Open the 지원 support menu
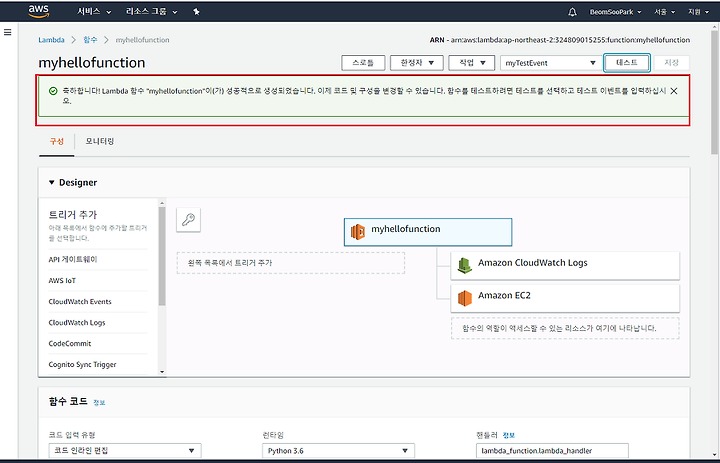The height and width of the screenshot is (463, 720). click(x=698, y=12)
